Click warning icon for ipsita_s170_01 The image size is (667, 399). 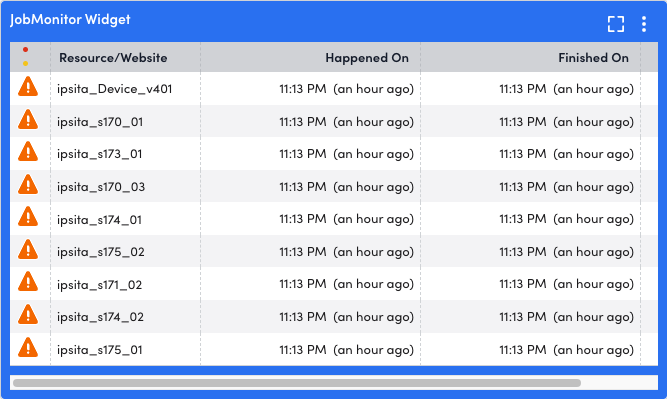(x=28, y=119)
